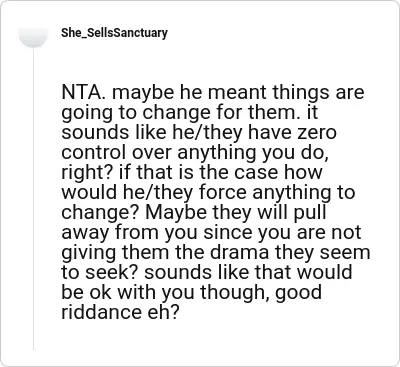Click the line 'be ok with you though, good'
This screenshot has width=400, height=367.
(192, 293)
